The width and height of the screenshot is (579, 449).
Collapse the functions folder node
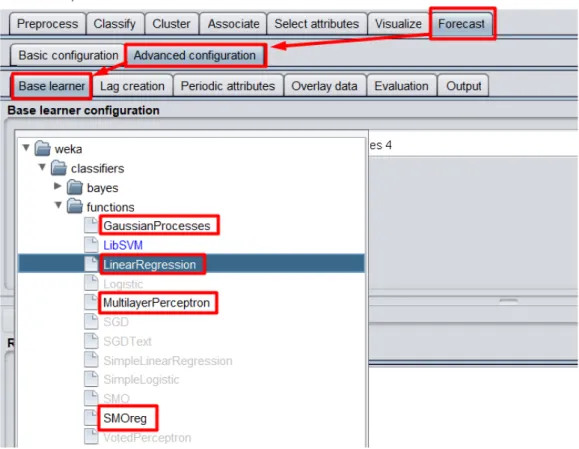(58, 205)
